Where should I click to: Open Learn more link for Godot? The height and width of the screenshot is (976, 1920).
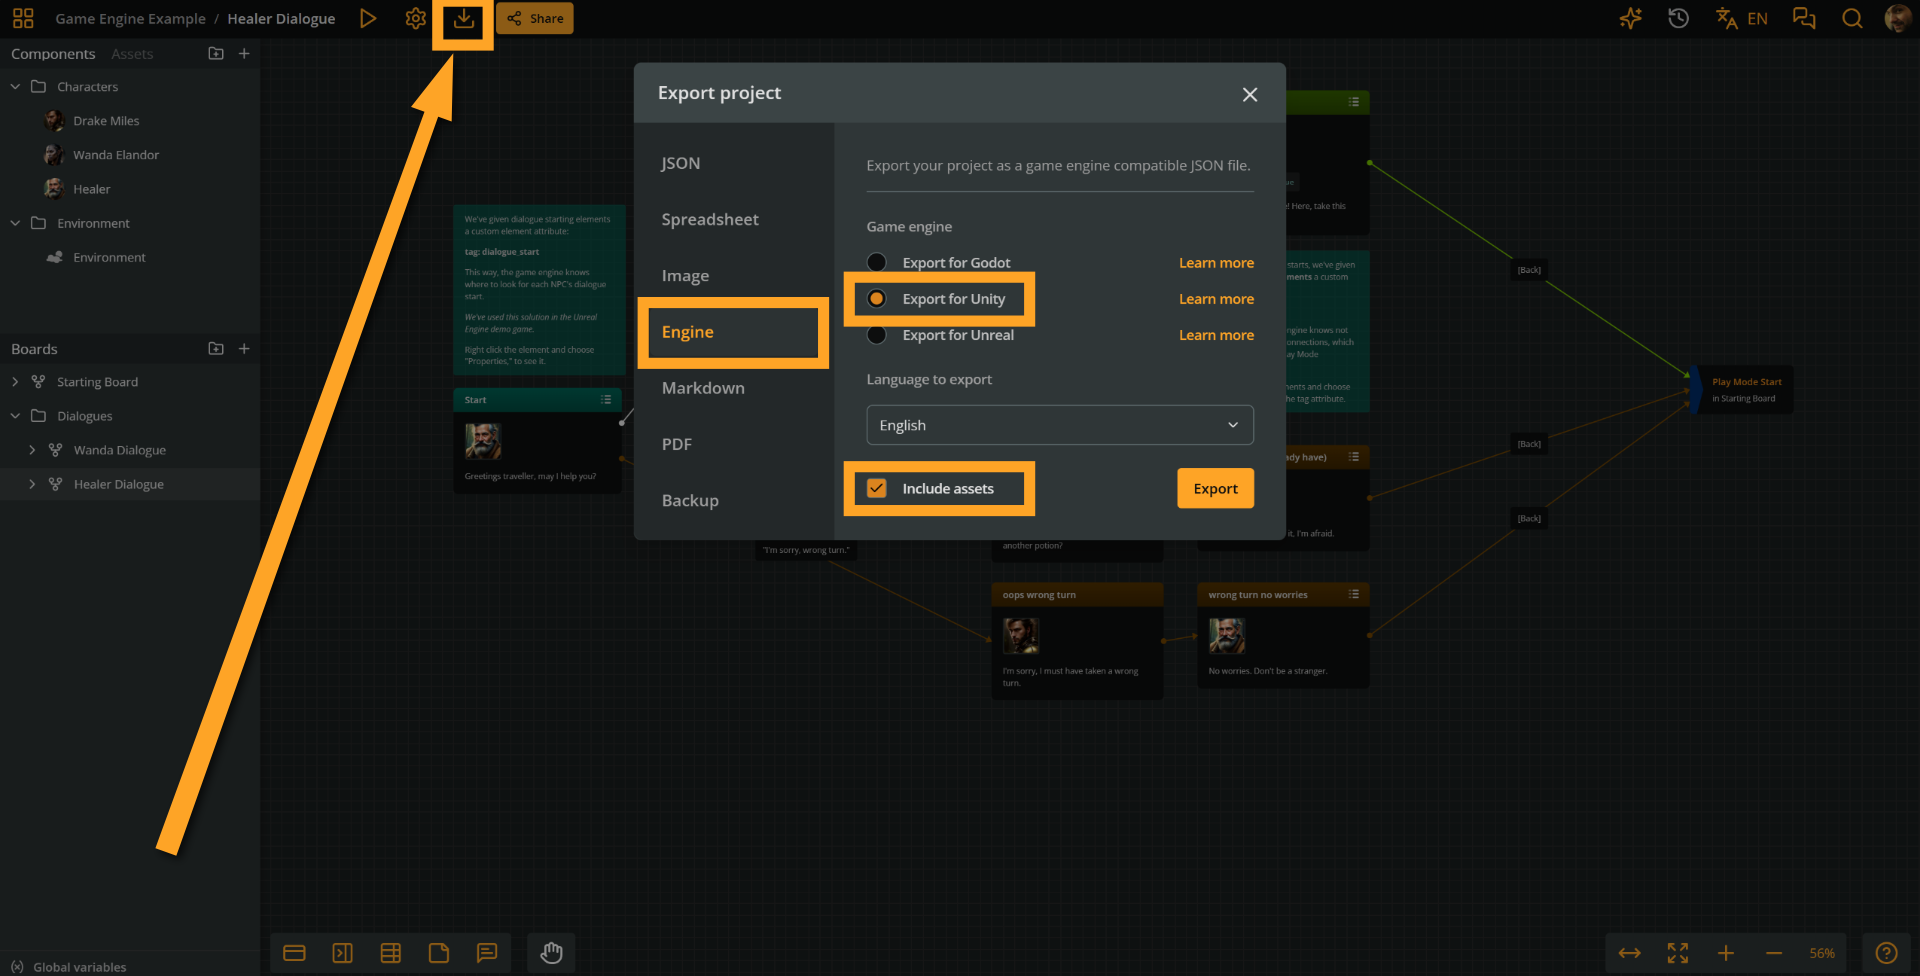pyautogui.click(x=1216, y=263)
